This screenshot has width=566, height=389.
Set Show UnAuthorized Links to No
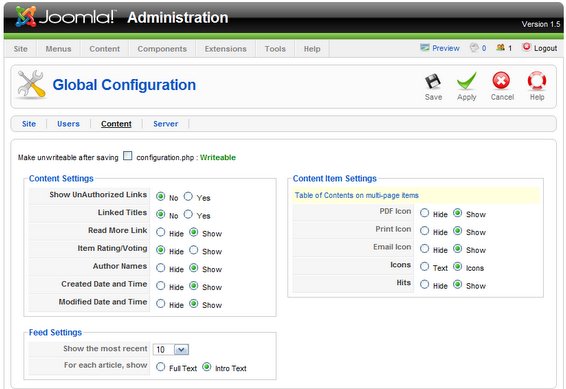[x=161, y=196]
